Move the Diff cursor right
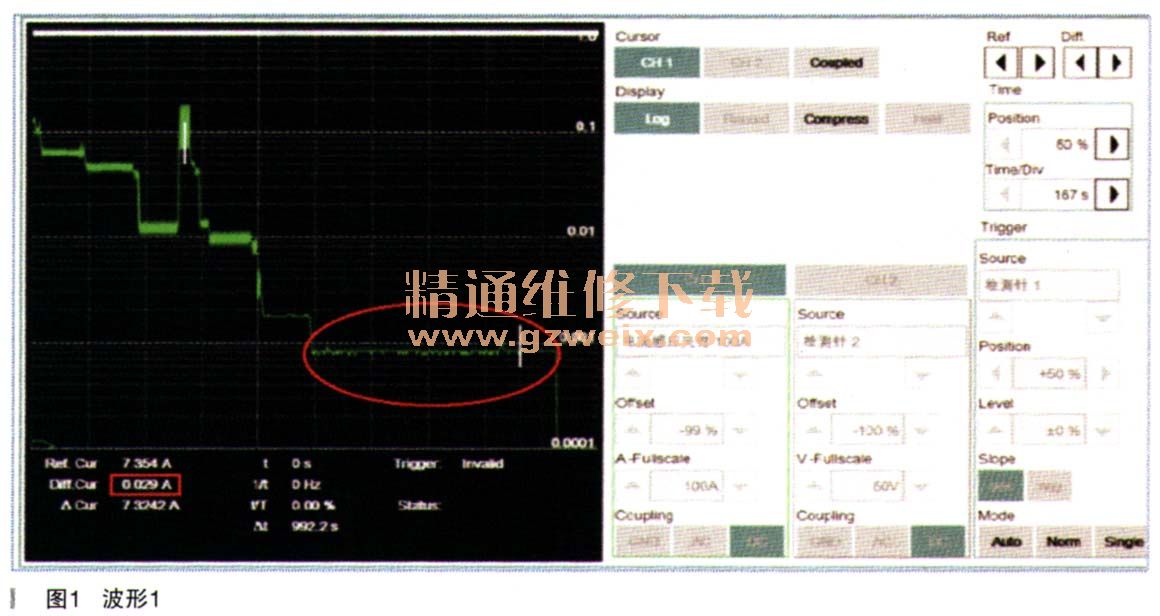 (1116, 63)
